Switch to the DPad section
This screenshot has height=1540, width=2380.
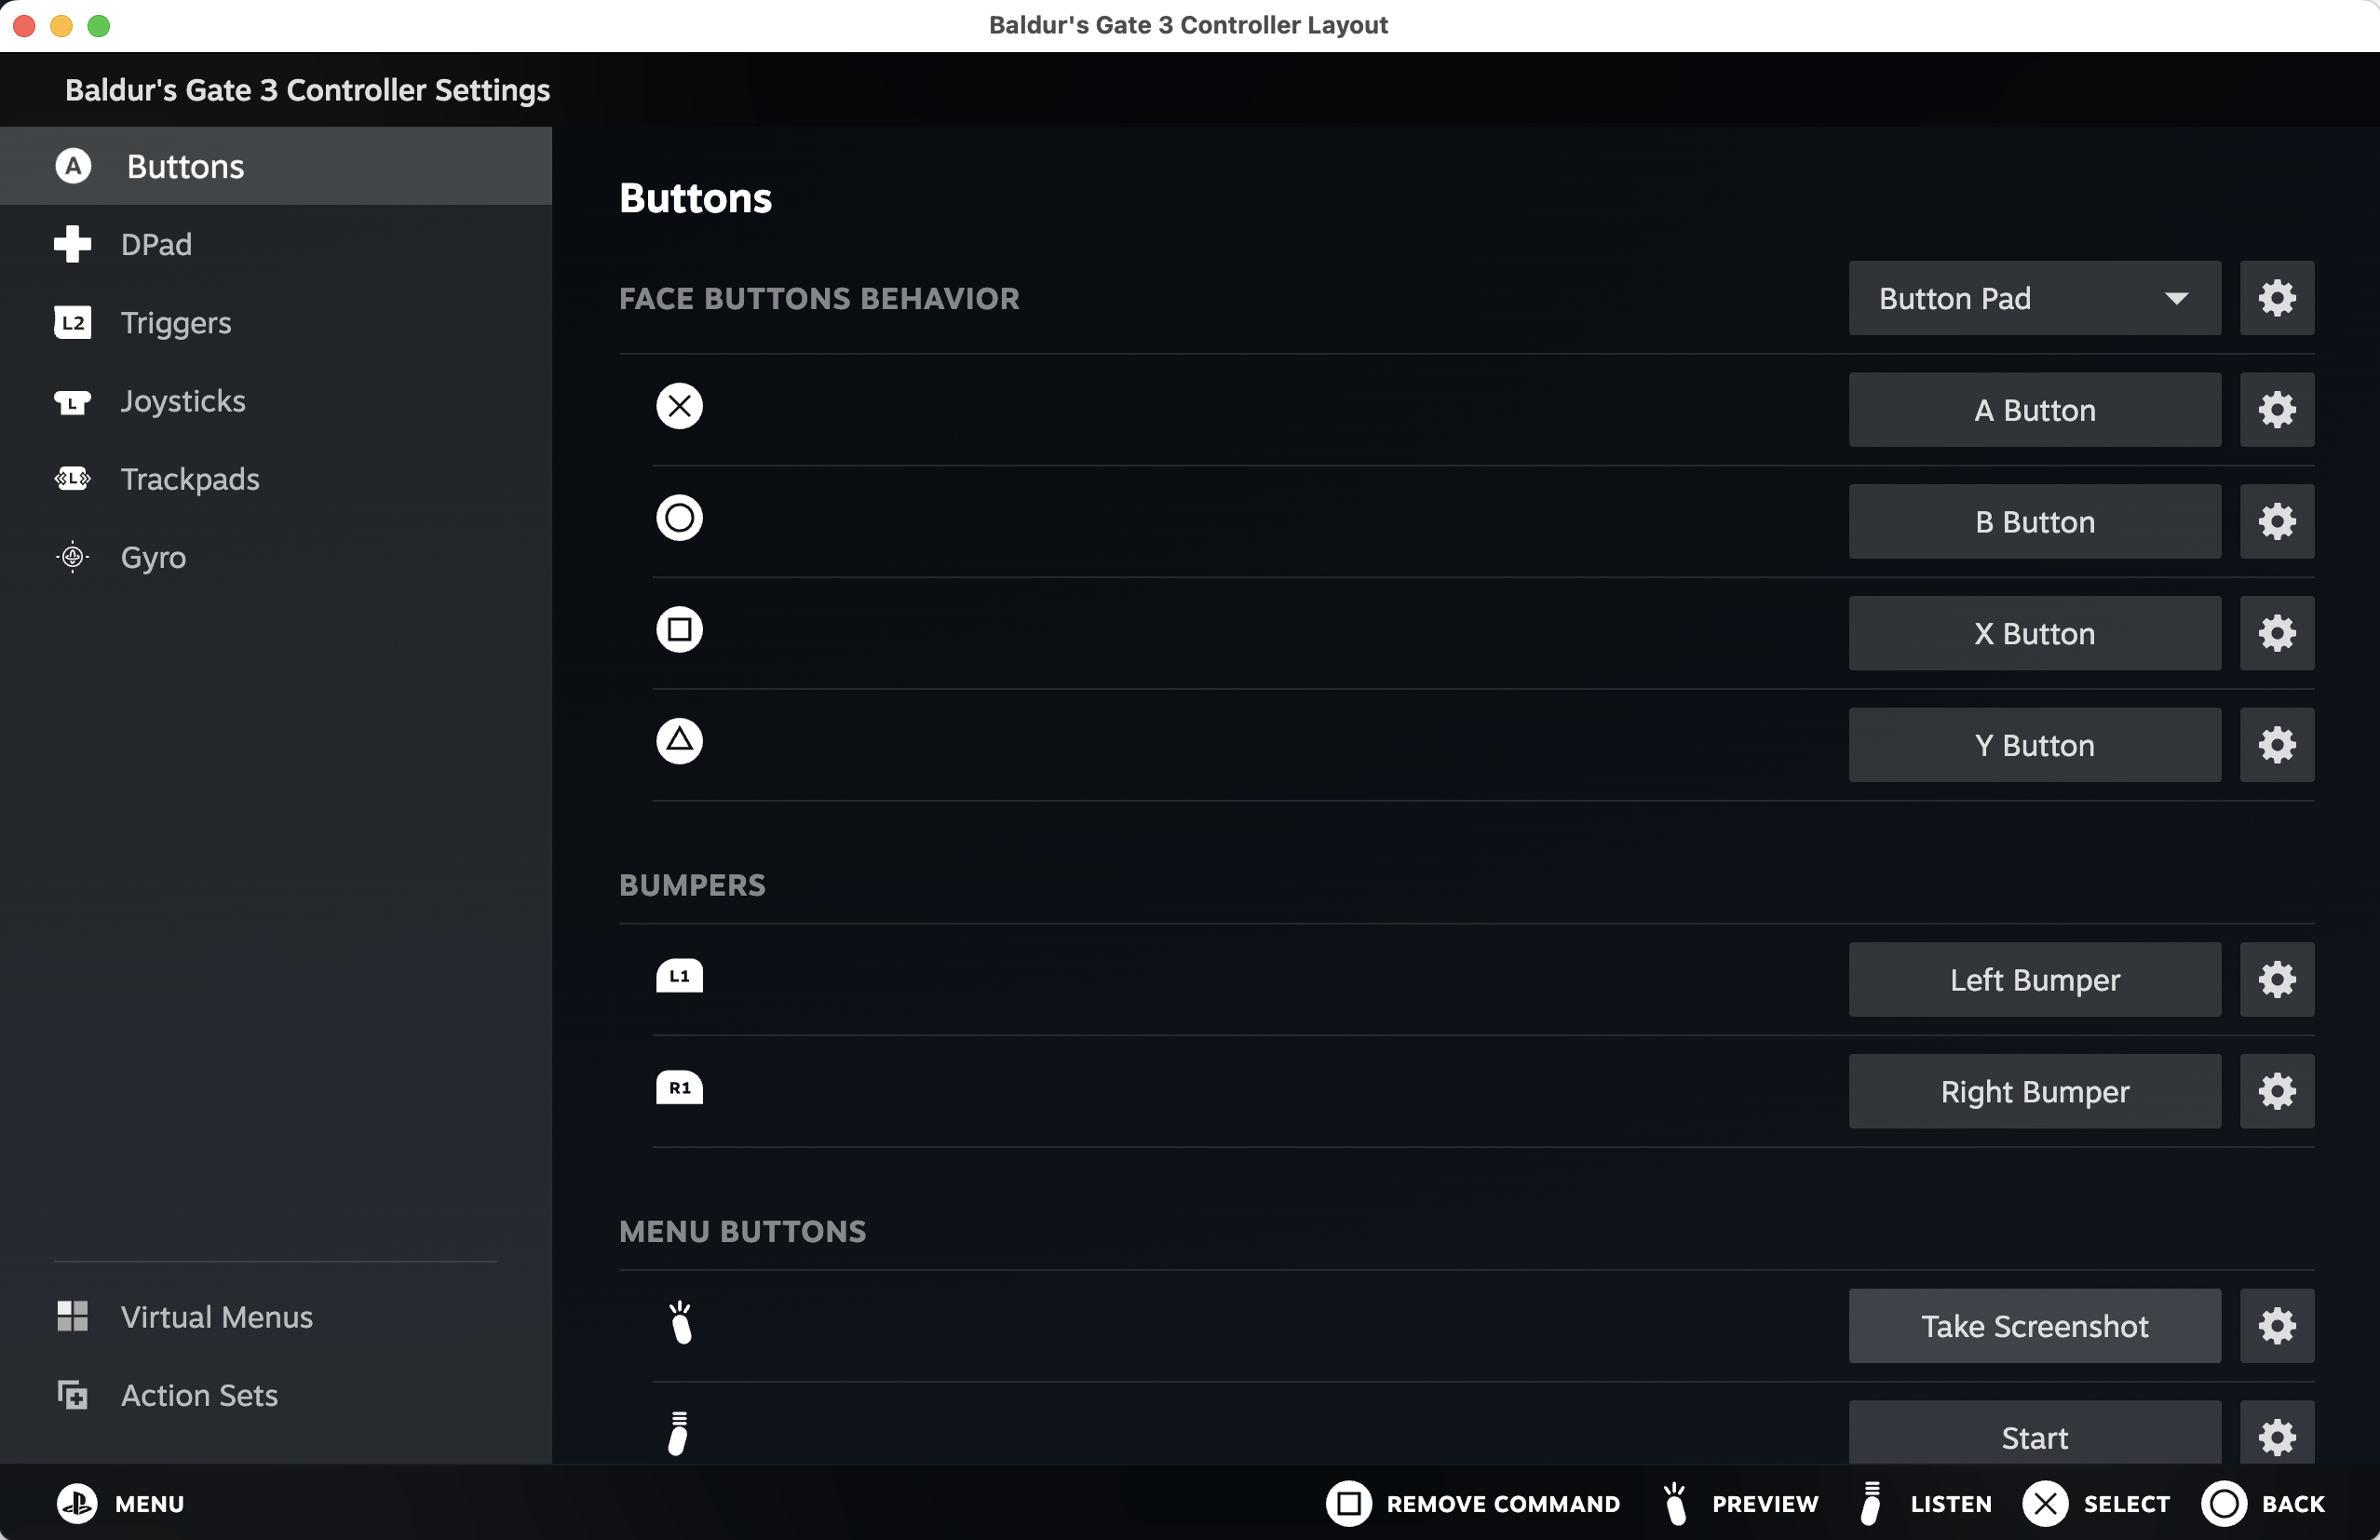coord(156,244)
